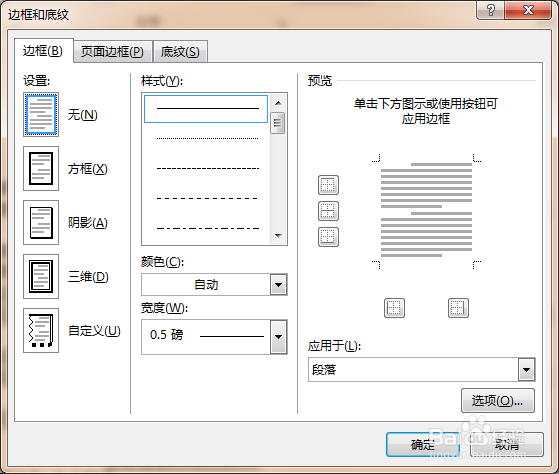Click the 三维(D) label text
The height and width of the screenshot is (474, 559).
pos(88,277)
